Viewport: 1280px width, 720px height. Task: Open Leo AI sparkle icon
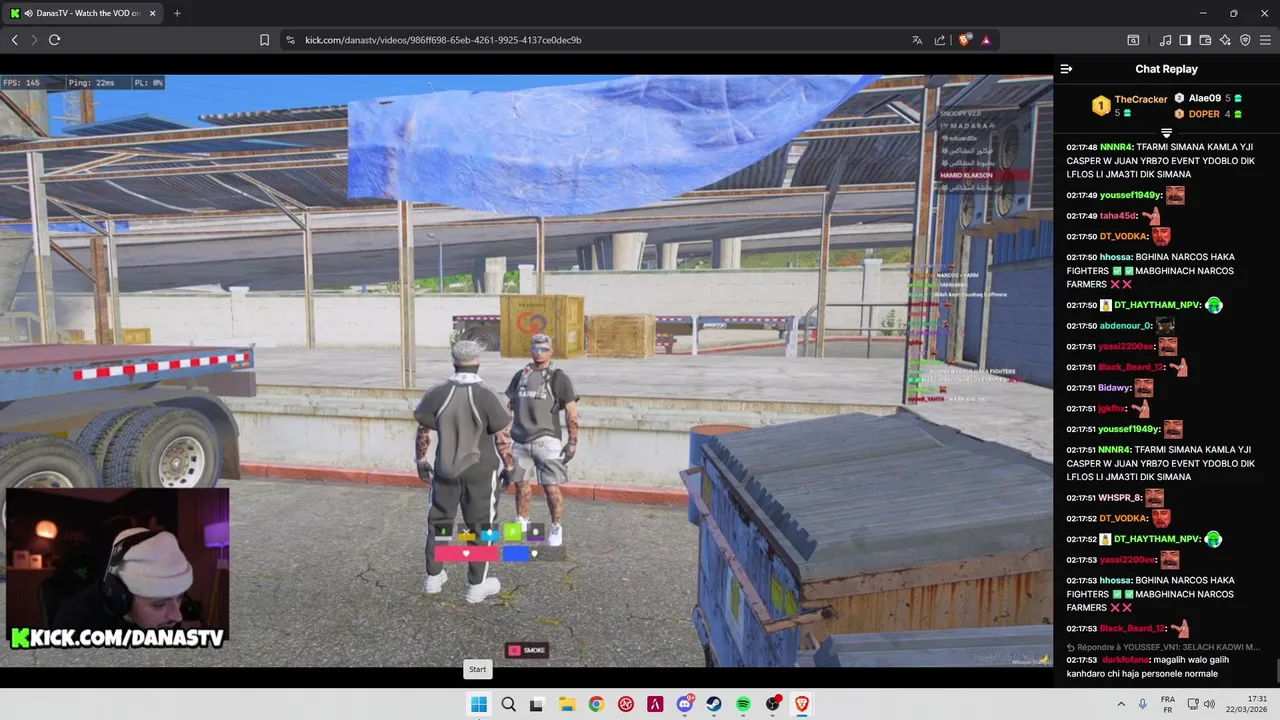[x=1225, y=40]
